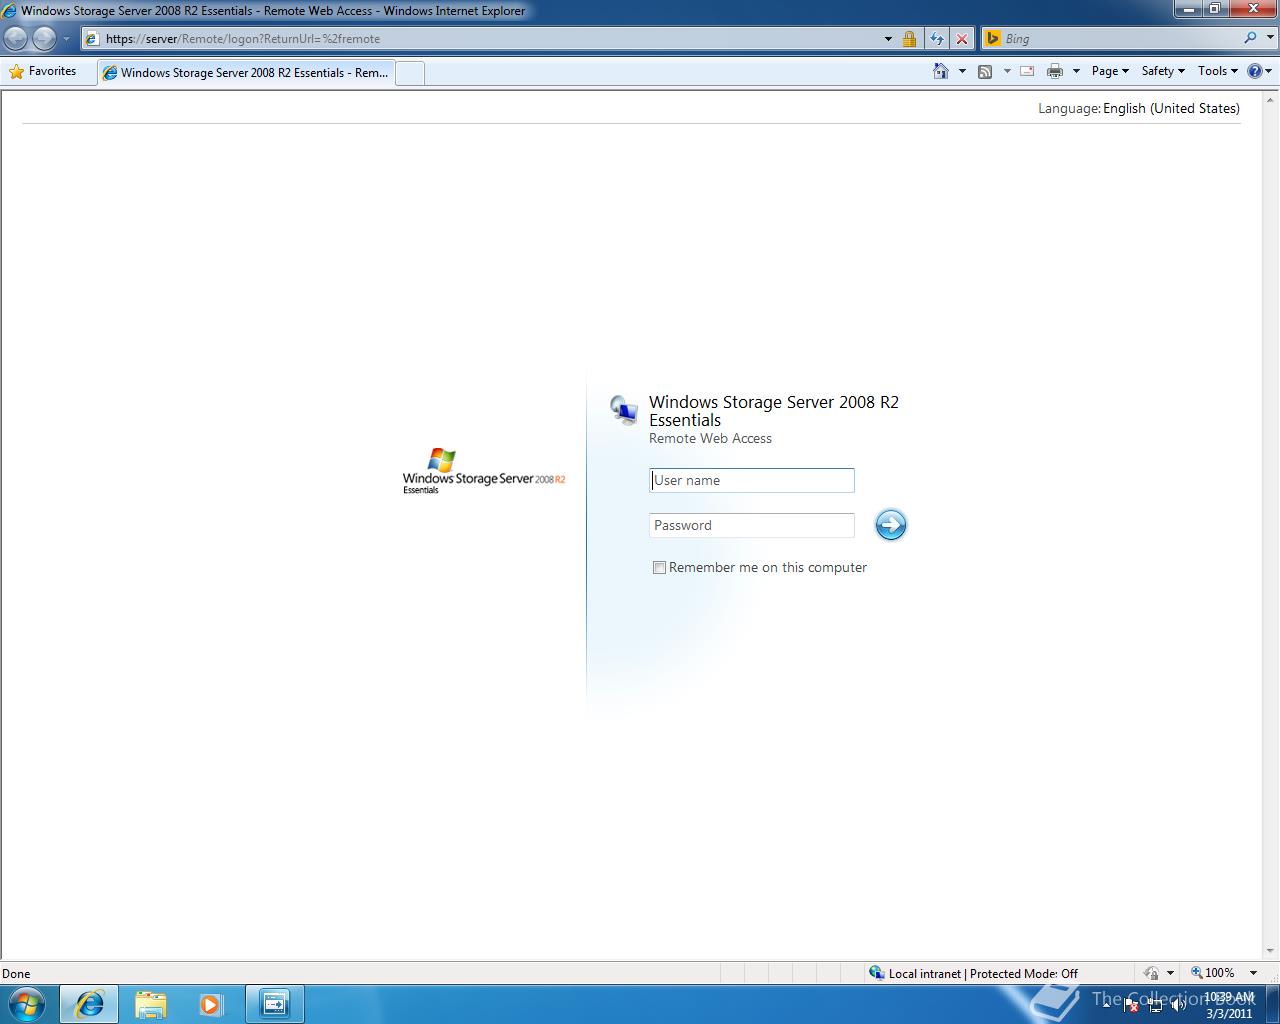Click the Password field
The width and height of the screenshot is (1280, 1024).
tap(752, 525)
